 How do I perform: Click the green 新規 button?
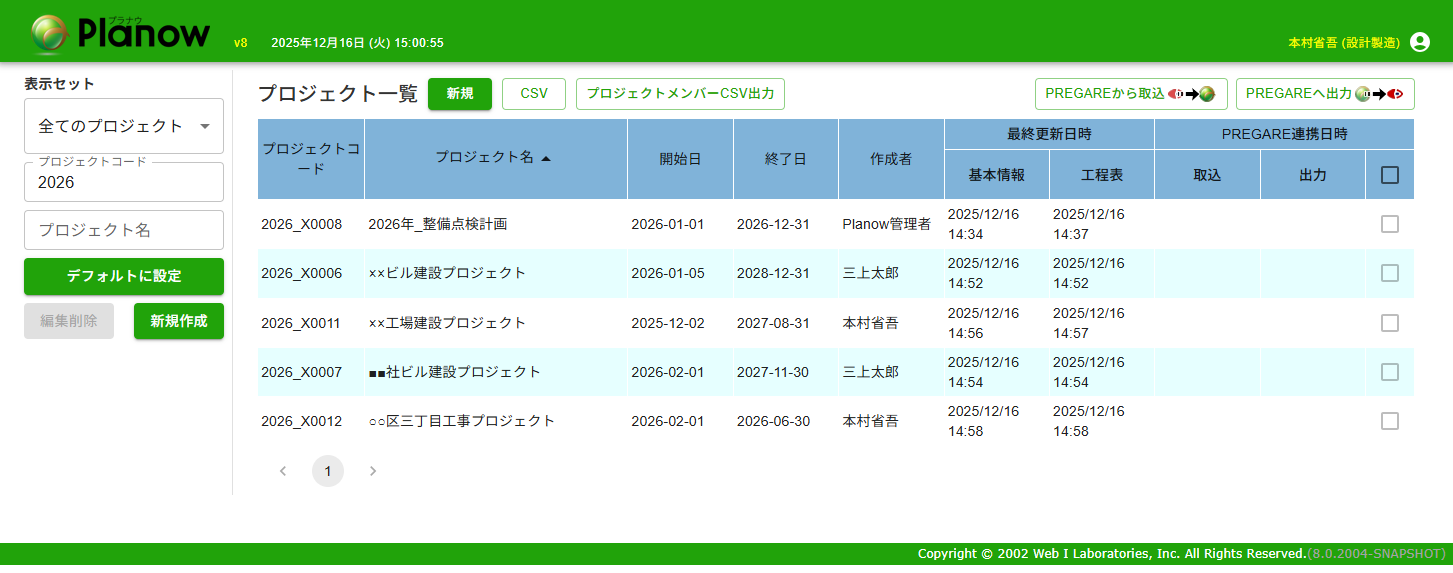tap(460, 94)
